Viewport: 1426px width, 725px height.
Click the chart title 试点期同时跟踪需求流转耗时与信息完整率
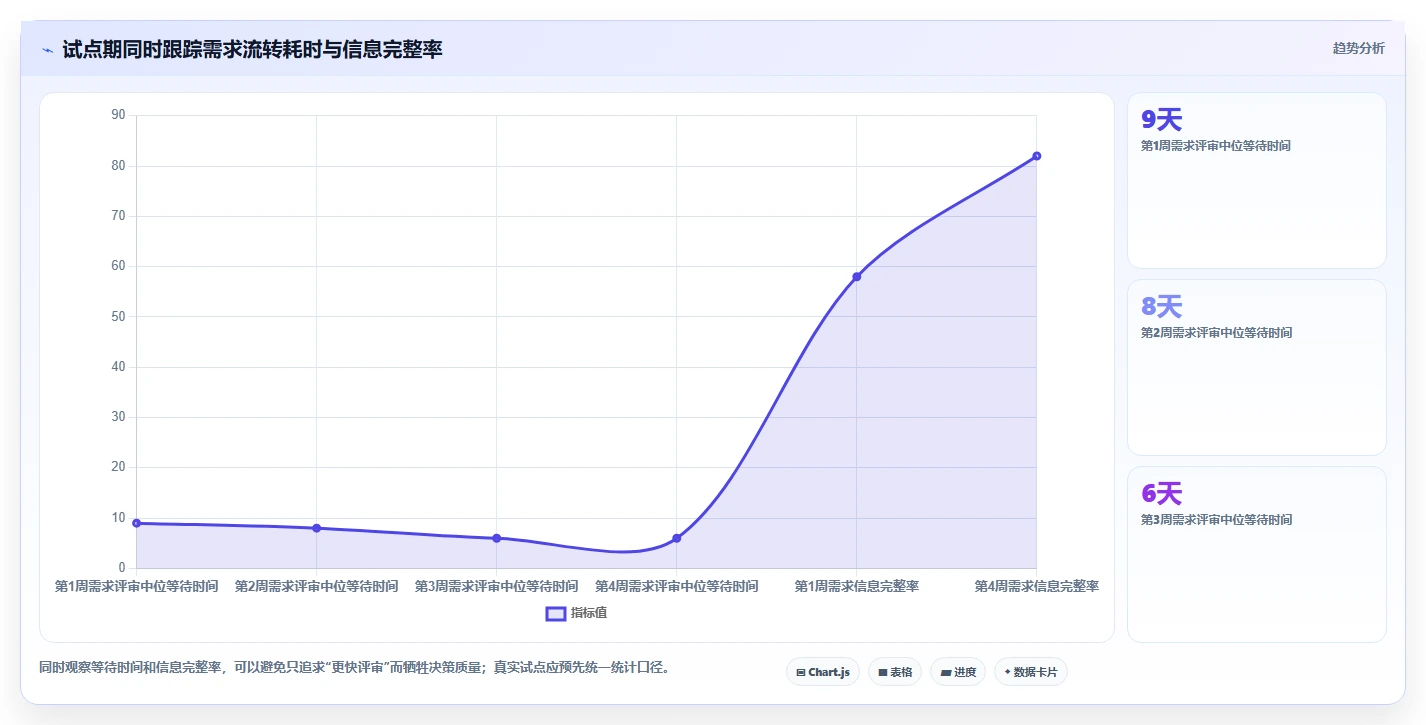point(252,49)
